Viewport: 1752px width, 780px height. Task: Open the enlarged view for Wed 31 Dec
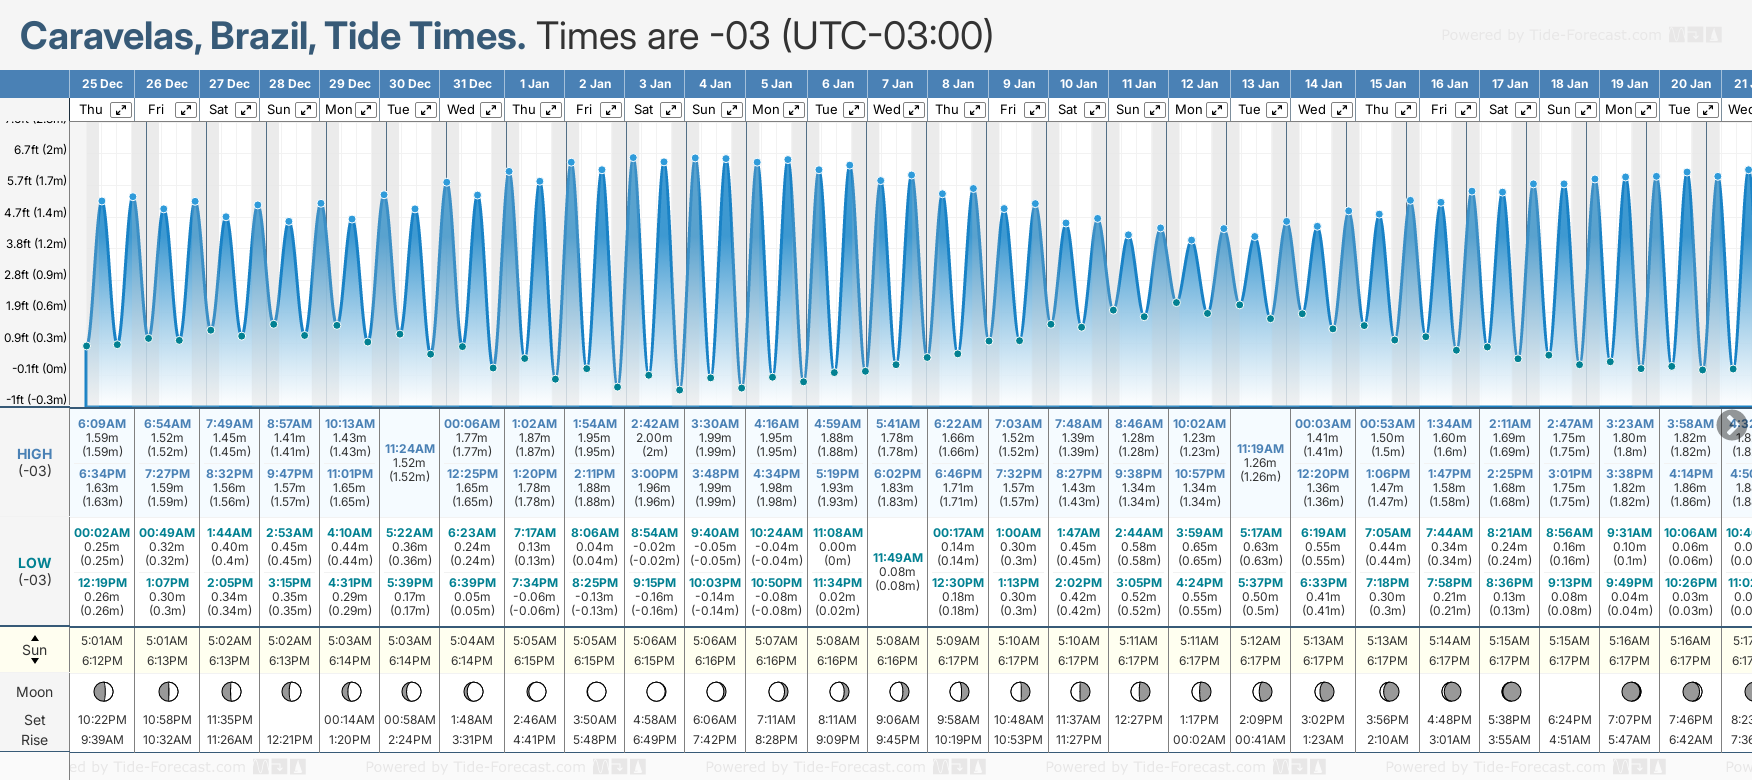pyautogui.click(x=491, y=110)
